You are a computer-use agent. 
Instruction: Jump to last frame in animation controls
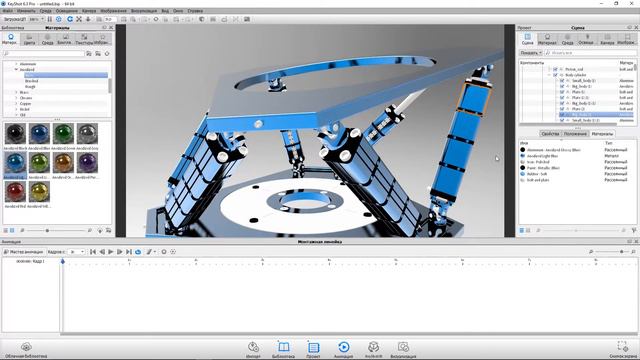129,252
